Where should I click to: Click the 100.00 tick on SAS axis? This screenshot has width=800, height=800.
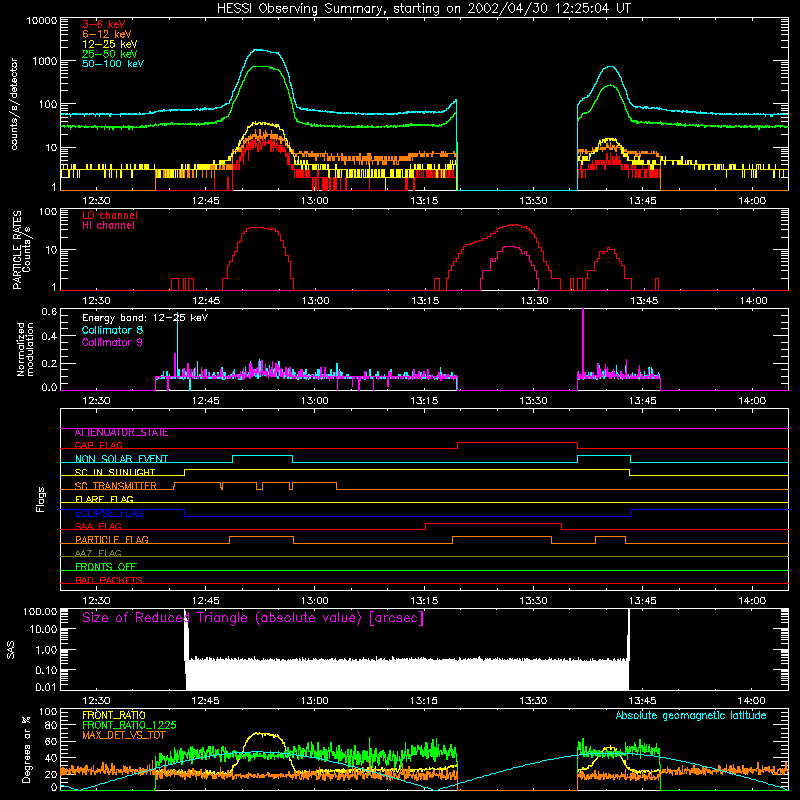pos(40,611)
